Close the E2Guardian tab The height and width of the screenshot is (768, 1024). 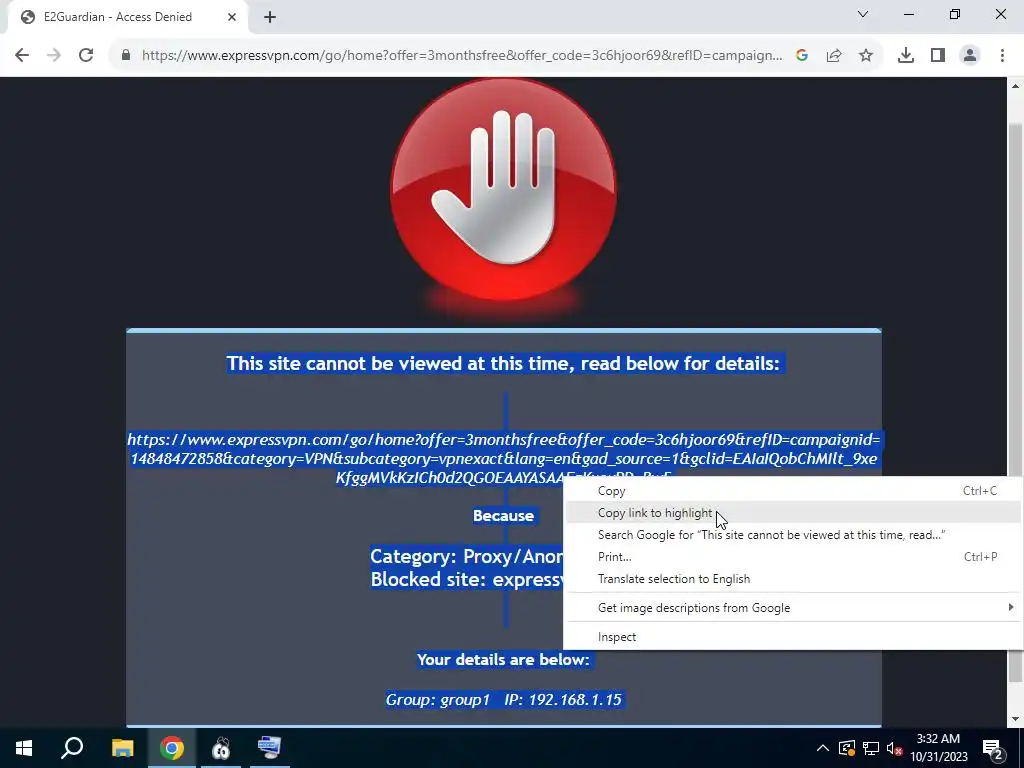[x=232, y=17]
